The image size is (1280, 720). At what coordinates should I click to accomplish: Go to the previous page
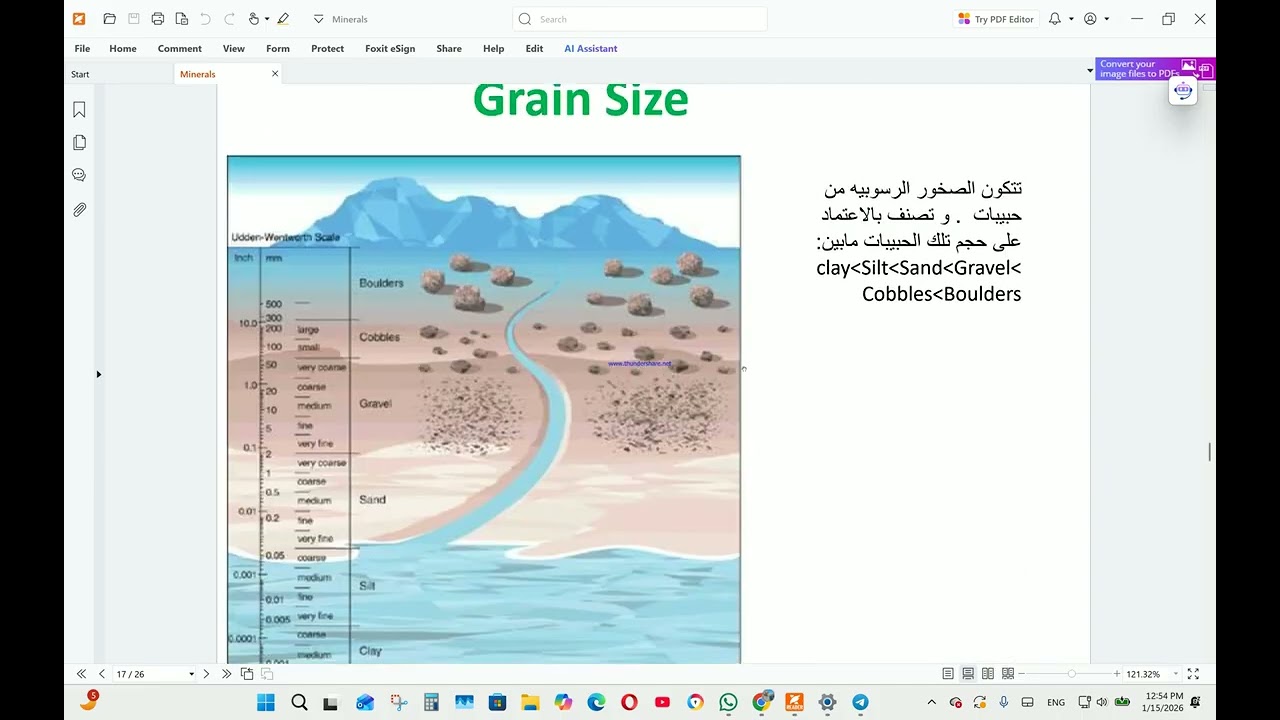point(101,674)
